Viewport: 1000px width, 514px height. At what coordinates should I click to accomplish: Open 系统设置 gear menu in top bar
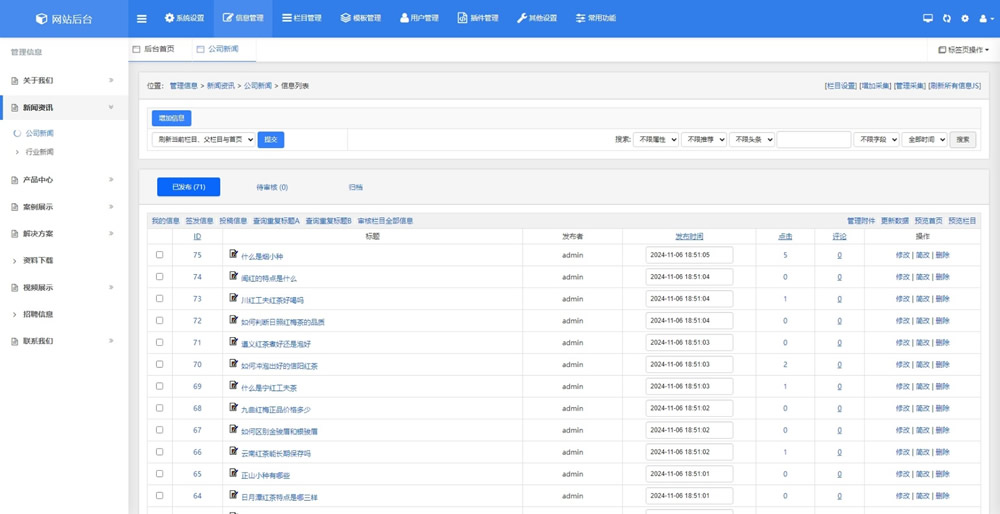[184, 18]
